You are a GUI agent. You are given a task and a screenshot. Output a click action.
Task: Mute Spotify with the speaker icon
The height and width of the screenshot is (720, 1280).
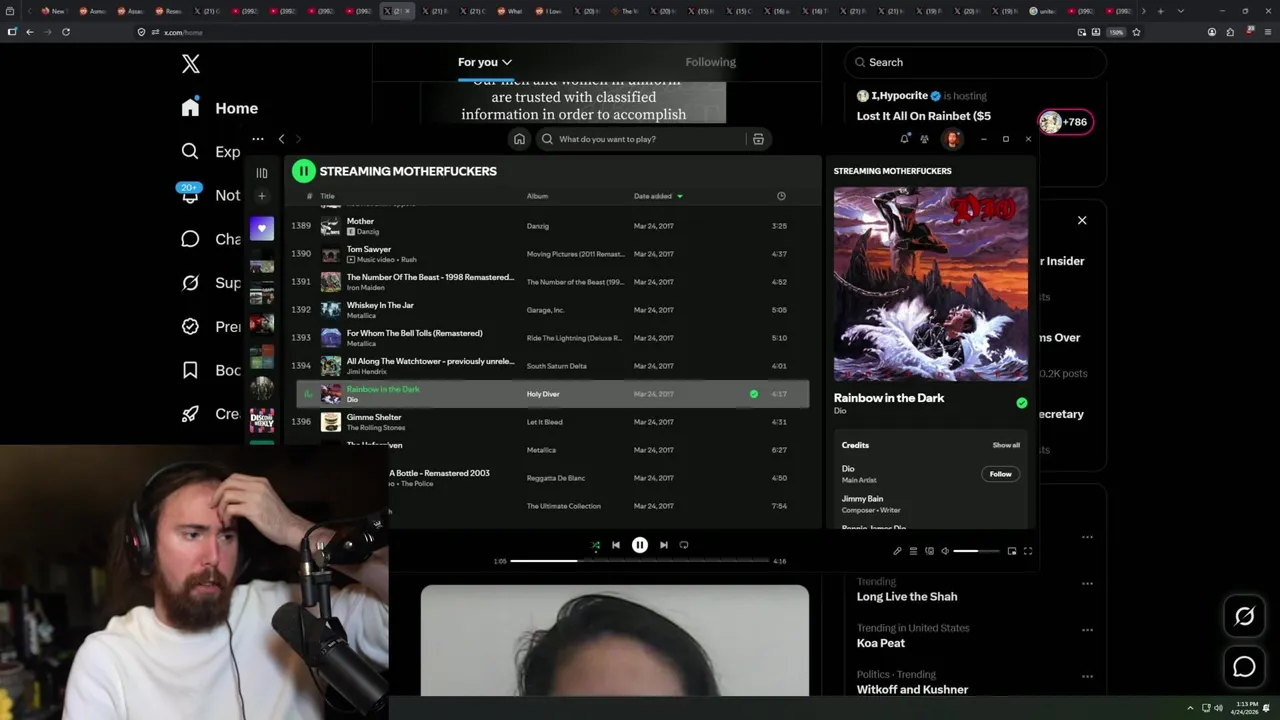click(x=944, y=551)
